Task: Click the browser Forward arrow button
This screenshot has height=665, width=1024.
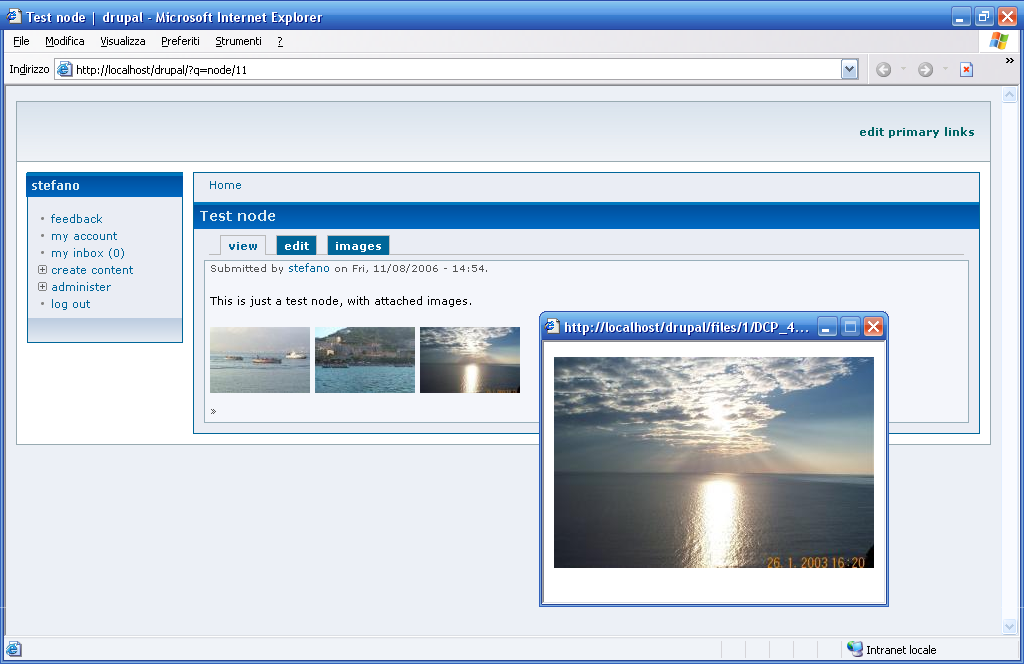Action: (925, 69)
